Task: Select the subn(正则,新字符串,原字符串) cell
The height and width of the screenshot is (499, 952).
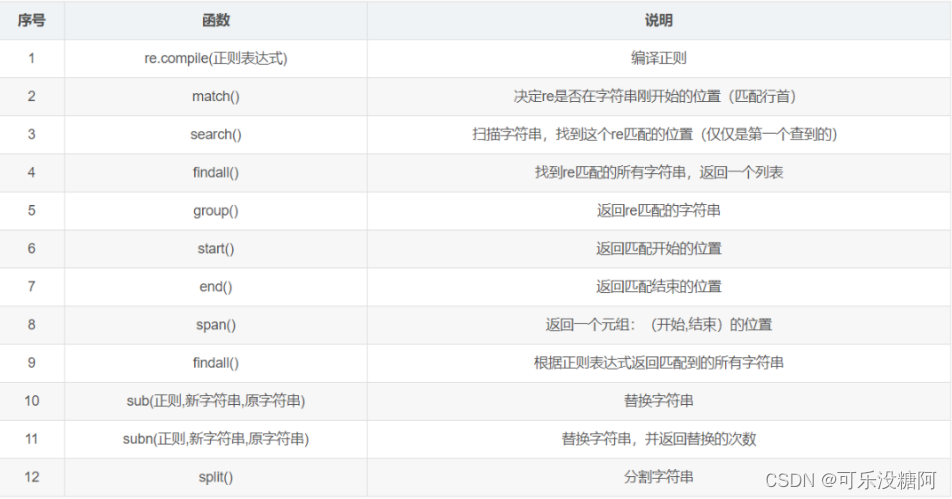Action: pyautogui.click(x=216, y=439)
